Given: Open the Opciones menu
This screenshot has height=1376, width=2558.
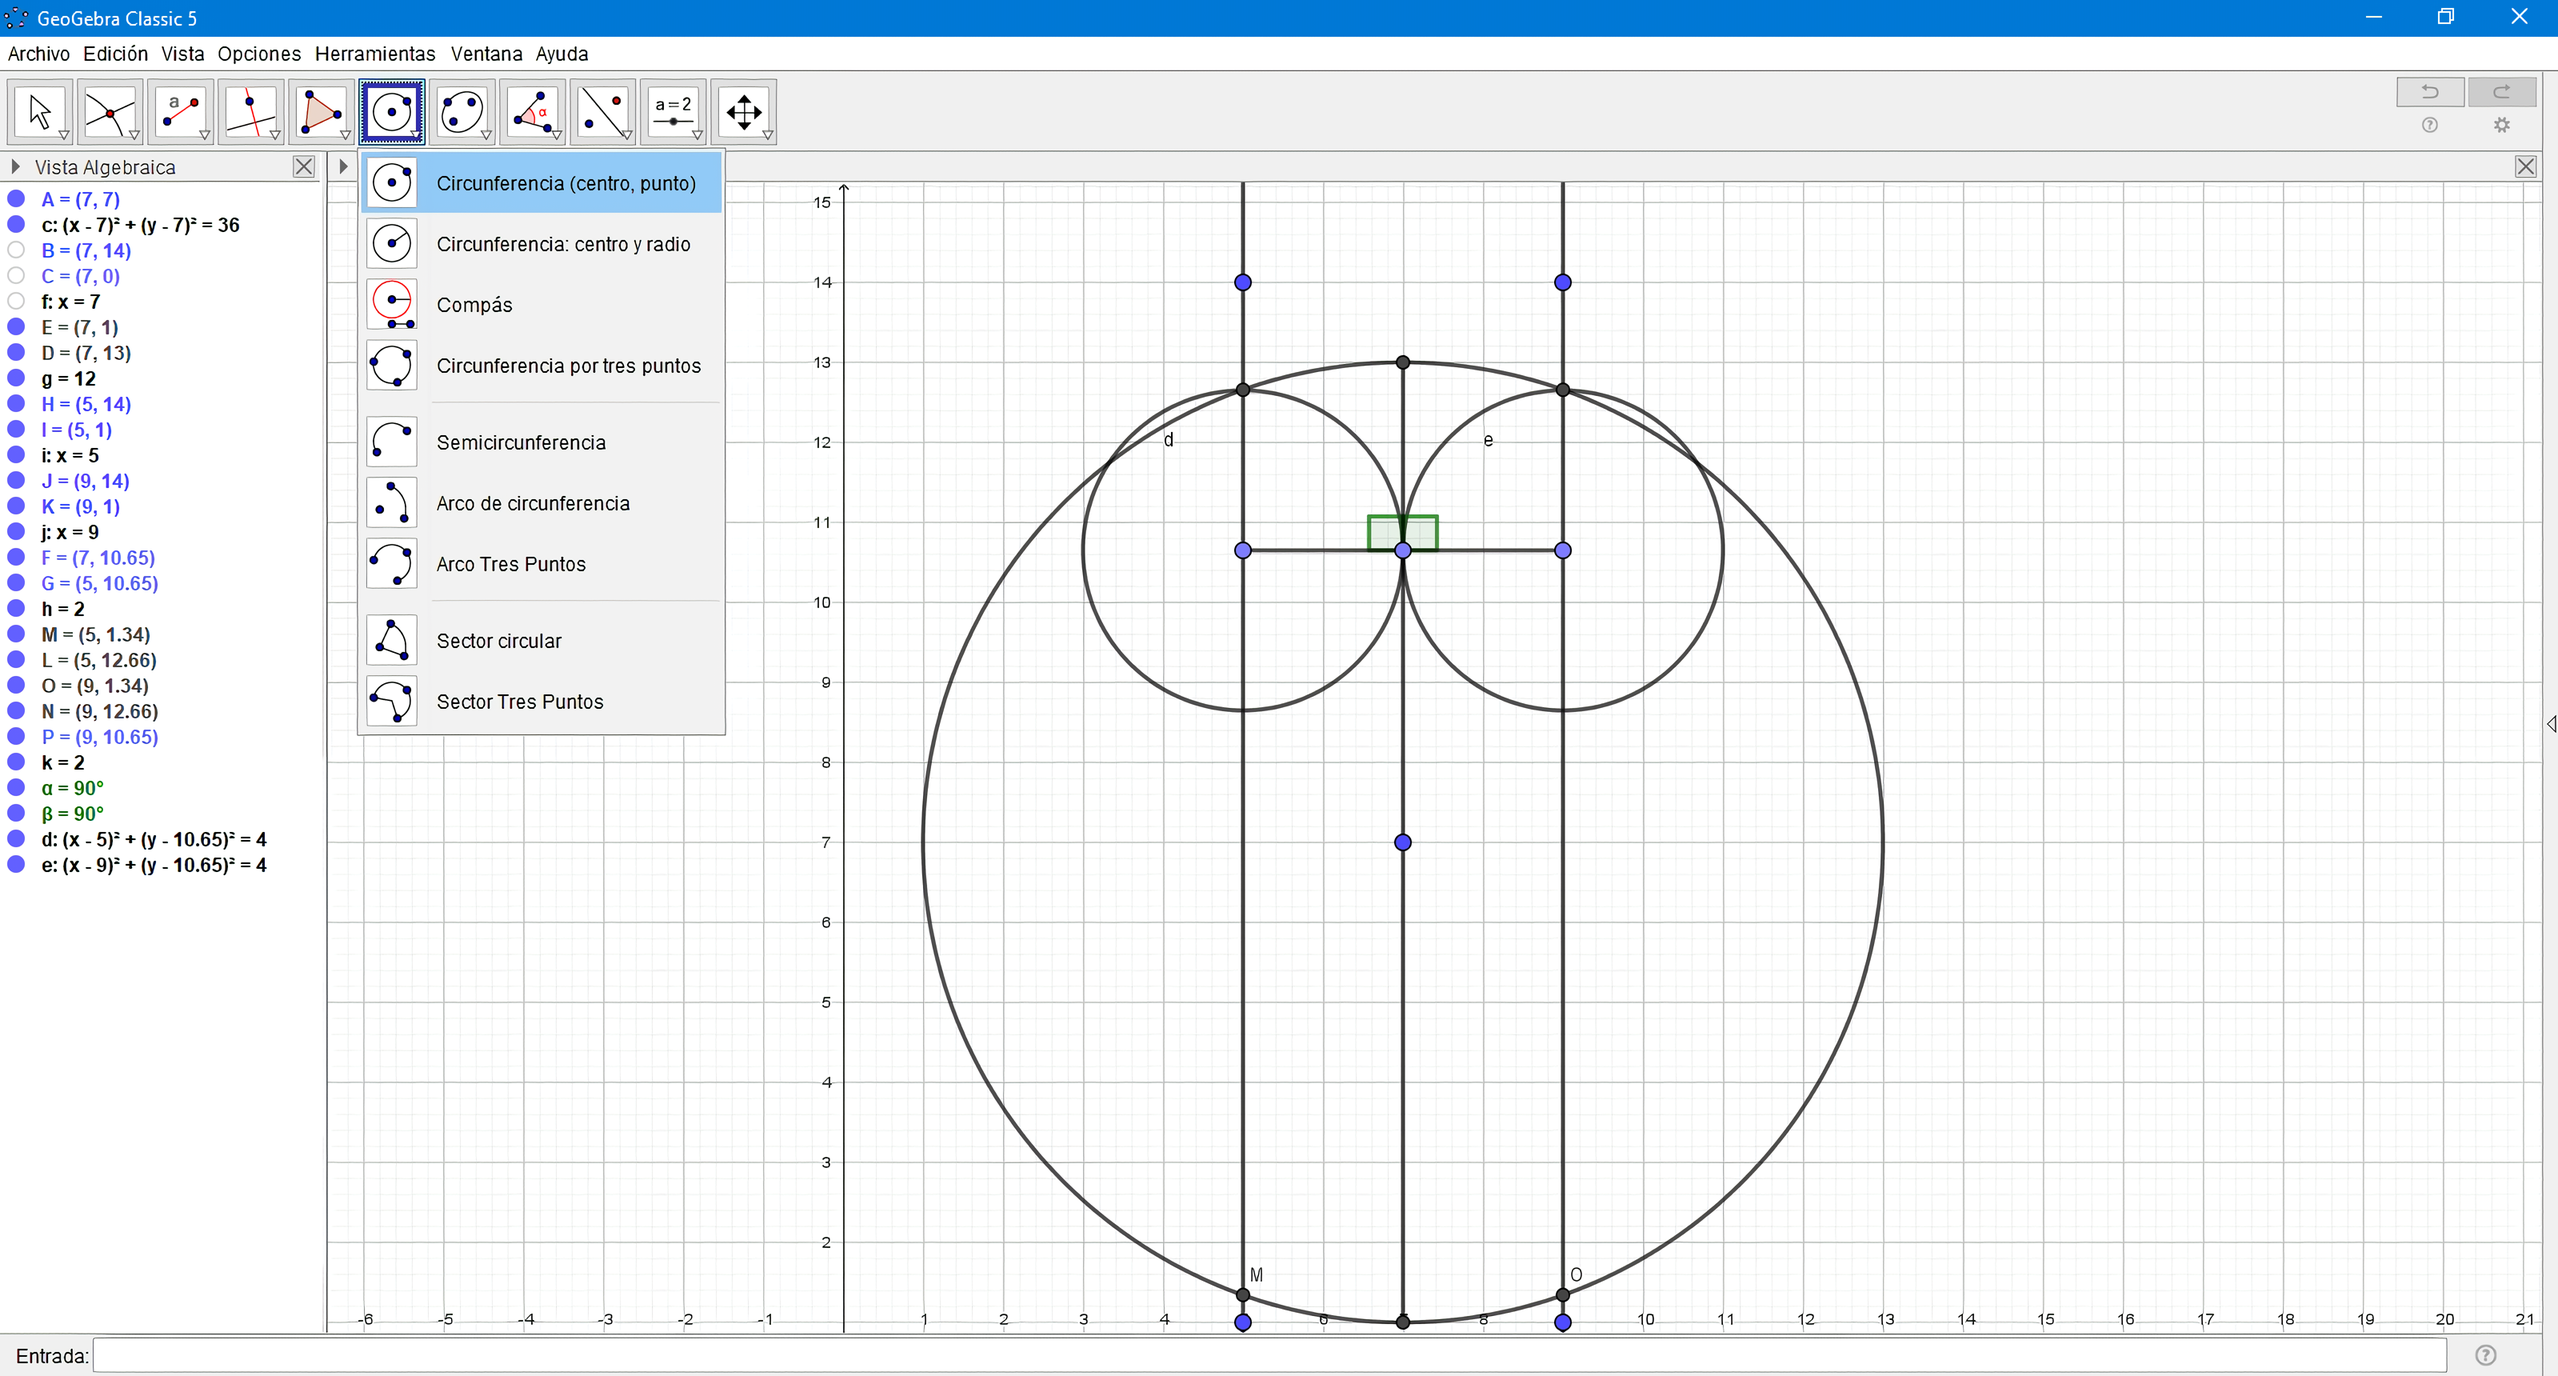Looking at the screenshot, I should point(259,54).
